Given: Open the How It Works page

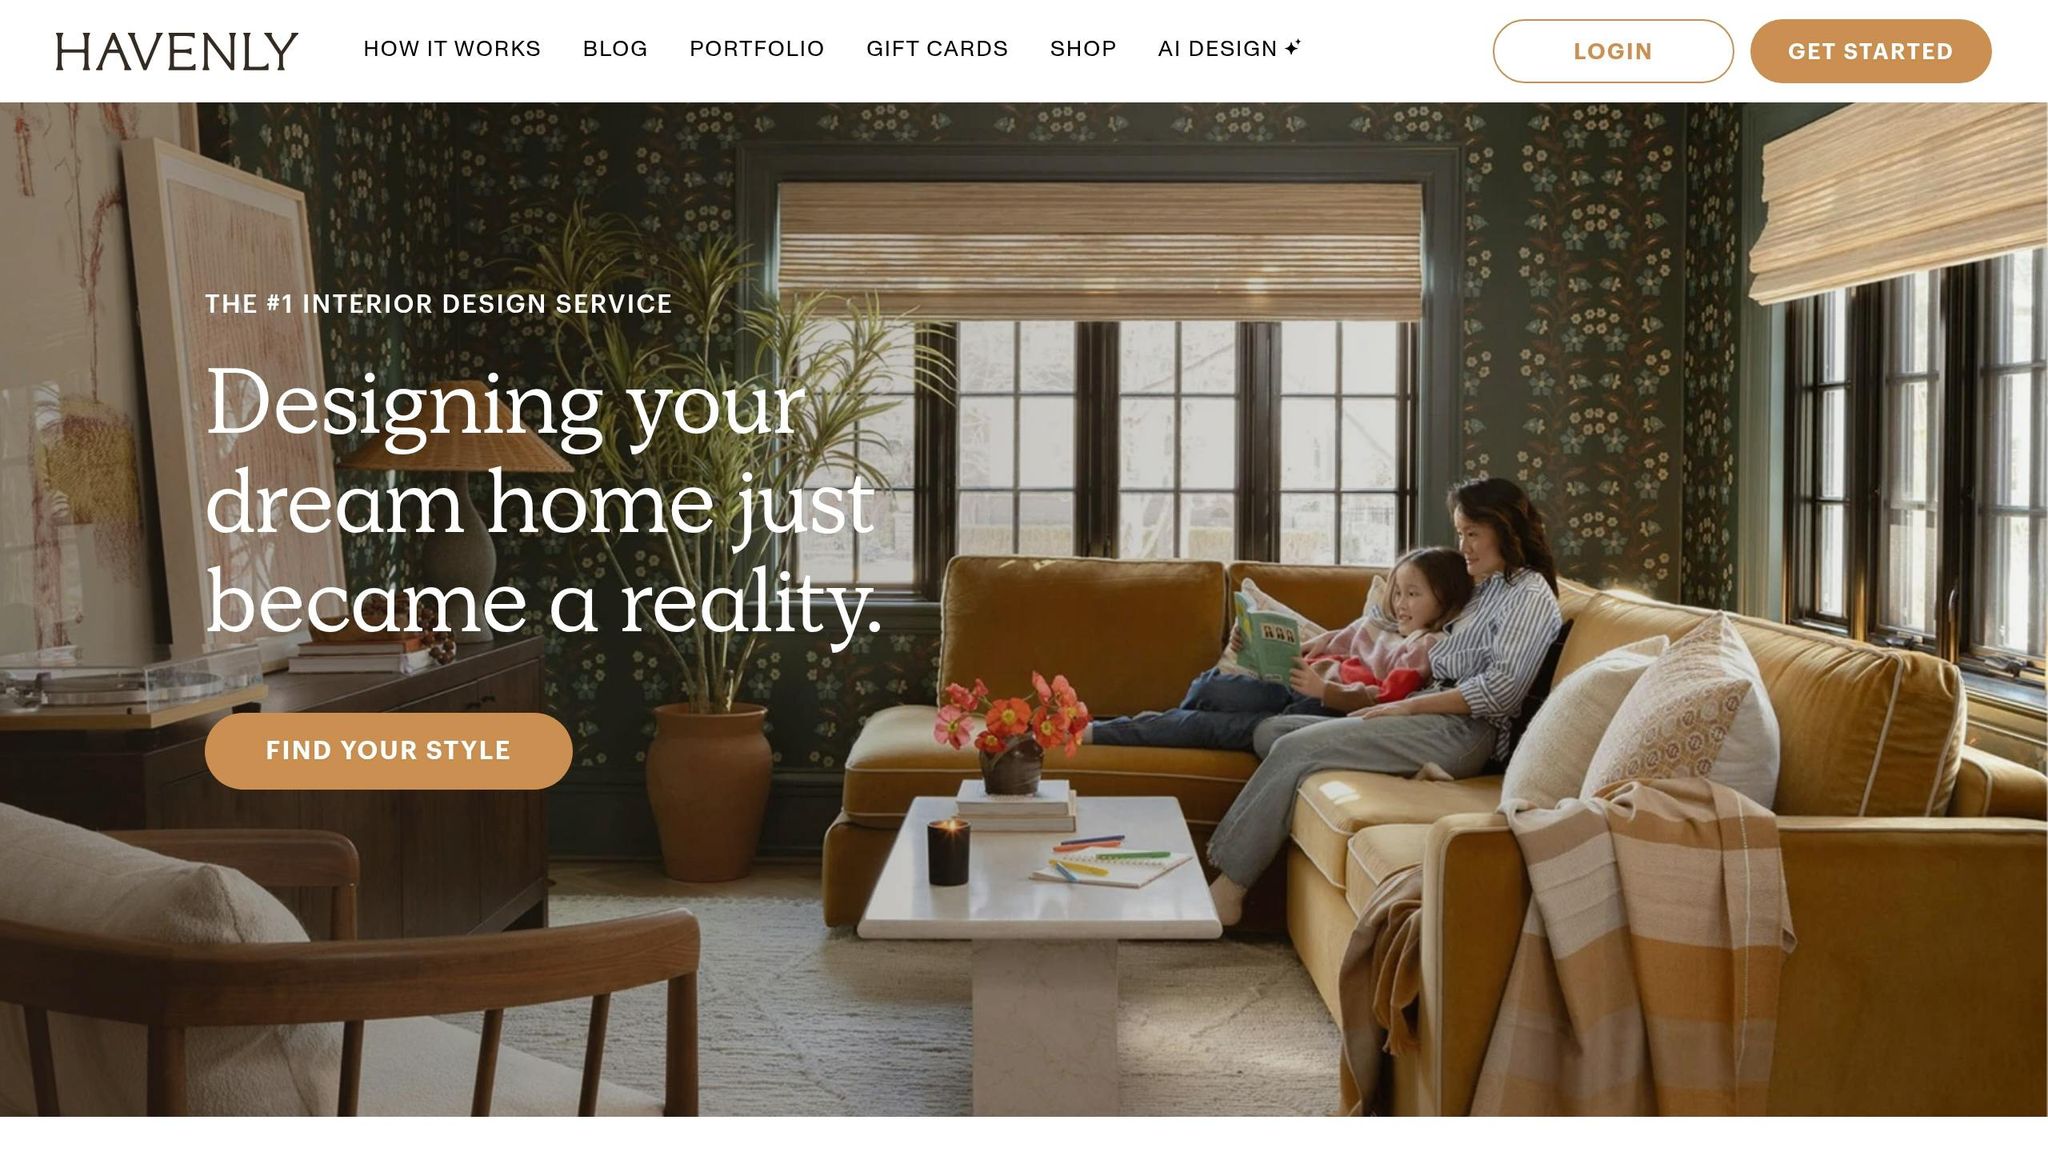Looking at the screenshot, I should (x=452, y=49).
